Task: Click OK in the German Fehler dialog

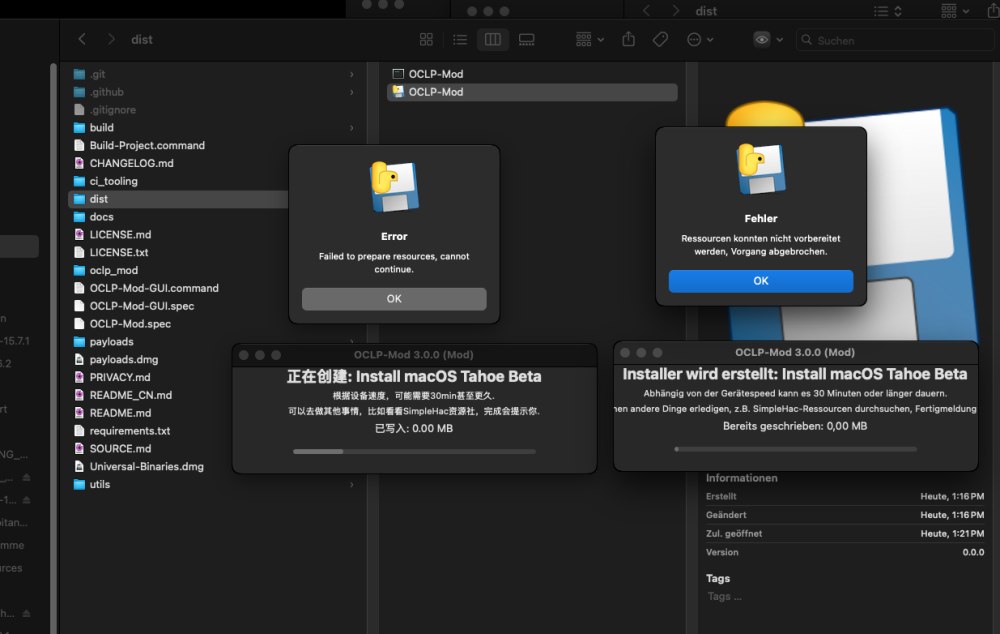Action: 761,281
